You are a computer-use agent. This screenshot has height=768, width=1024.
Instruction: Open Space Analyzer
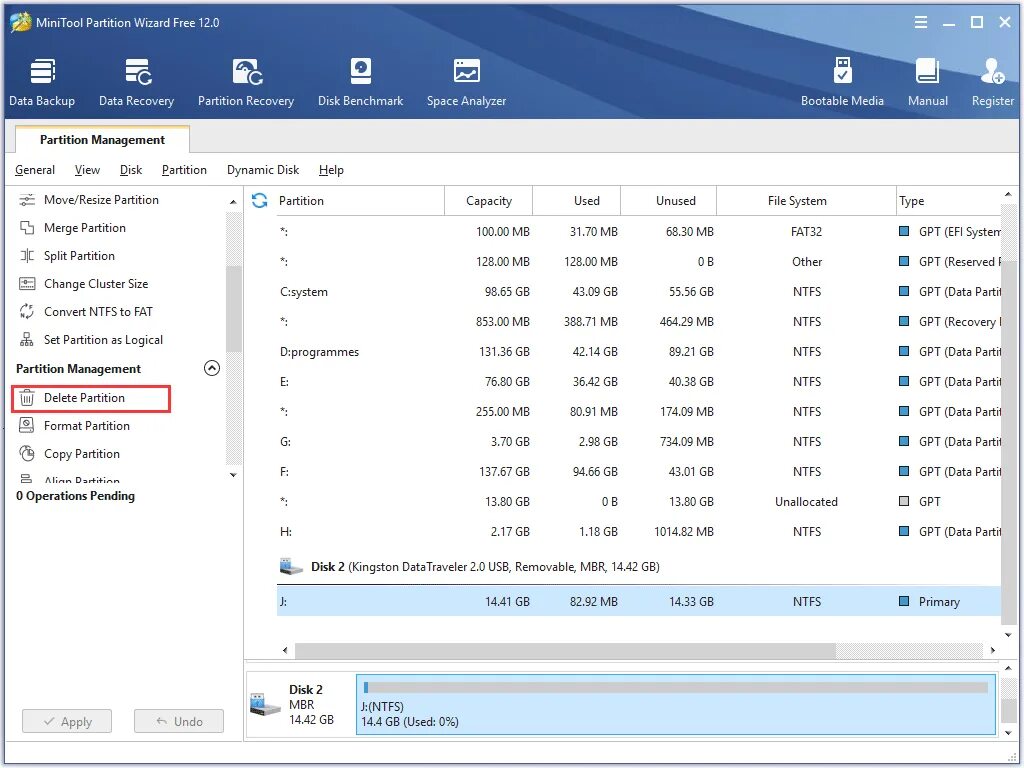click(466, 82)
